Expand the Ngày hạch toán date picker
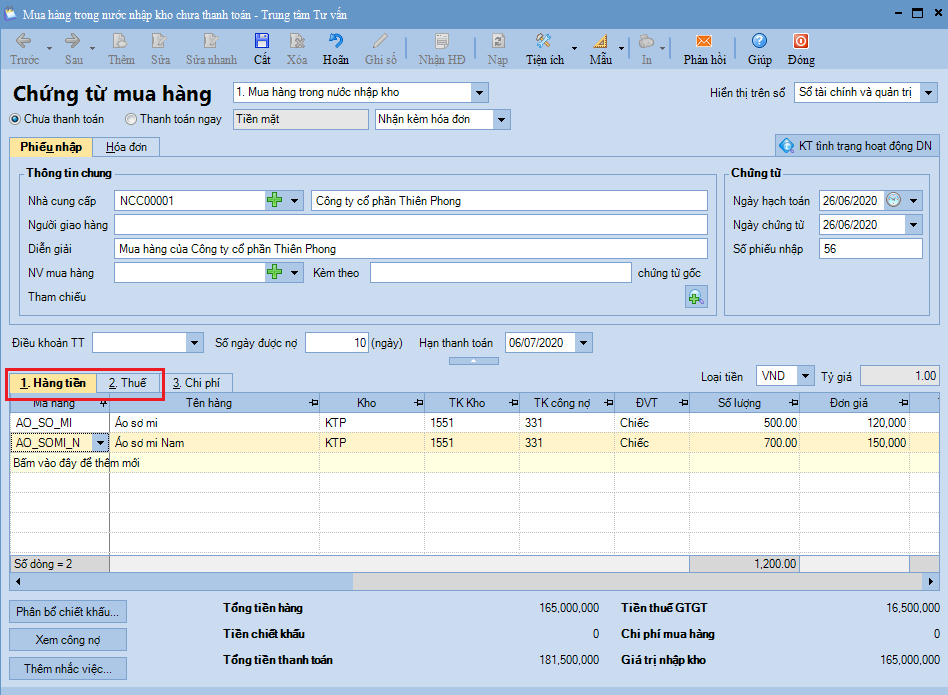 click(914, 200)
